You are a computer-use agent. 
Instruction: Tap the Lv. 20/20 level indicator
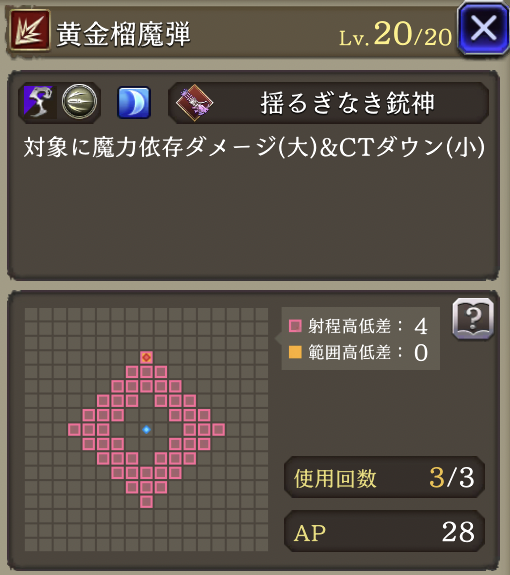point(395,34)
